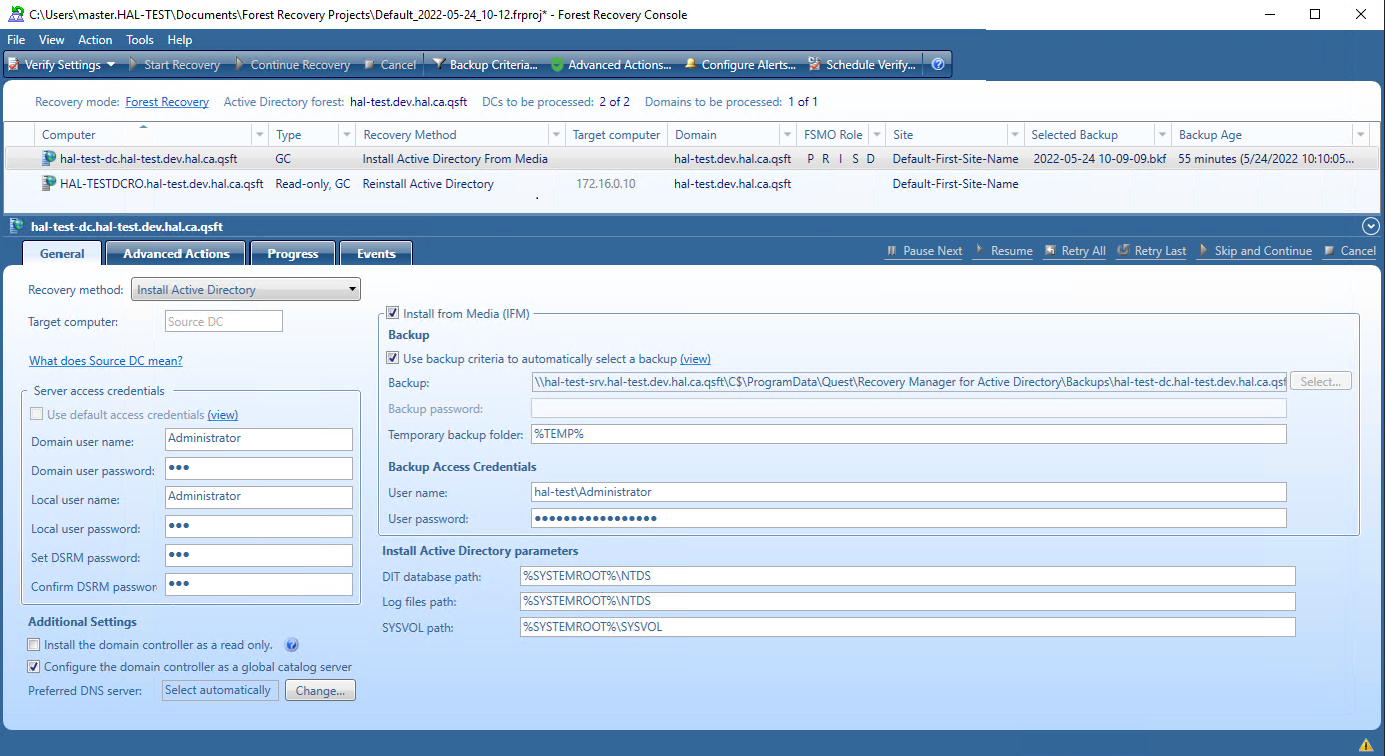Toggle Use default access credentials checkbox
Image resolution: width=1385 pixels, height=756 pixels.
click(x=37, y=414)
